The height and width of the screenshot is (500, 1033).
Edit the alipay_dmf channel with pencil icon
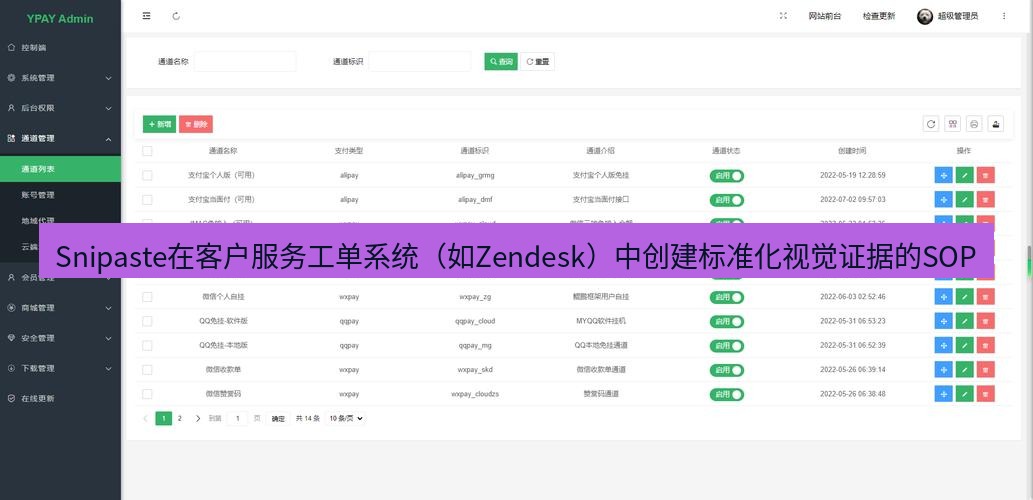[x=964, y=200]
